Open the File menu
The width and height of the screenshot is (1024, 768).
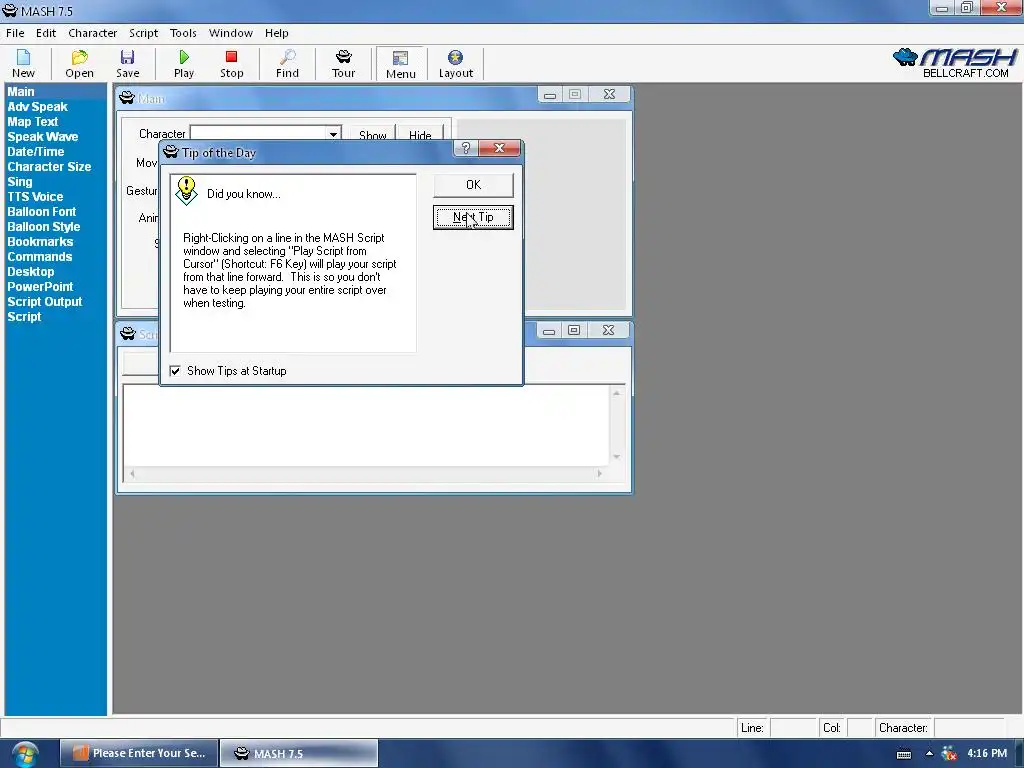15,33
